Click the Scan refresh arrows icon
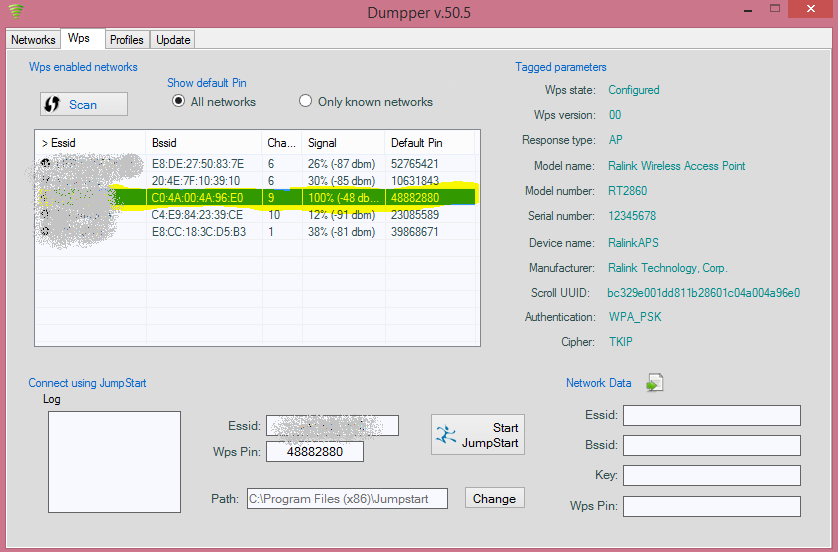 [x=52, y=104]
